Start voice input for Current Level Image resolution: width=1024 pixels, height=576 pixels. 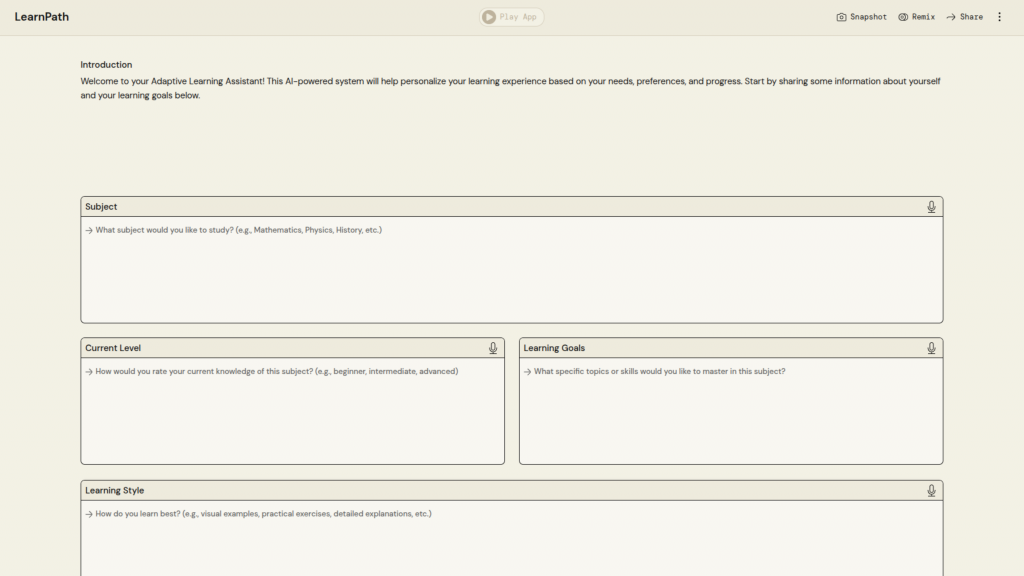[x=493, y=348]
